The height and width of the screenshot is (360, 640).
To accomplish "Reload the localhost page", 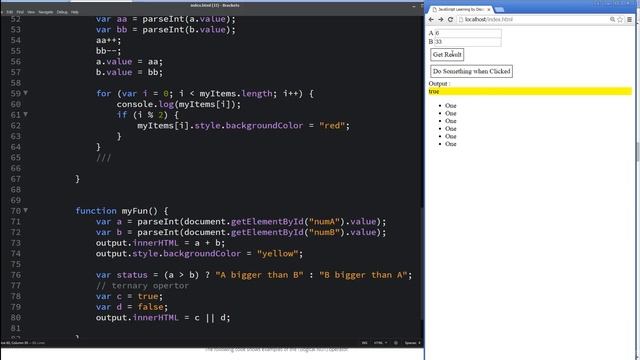I will coord(450,20).
